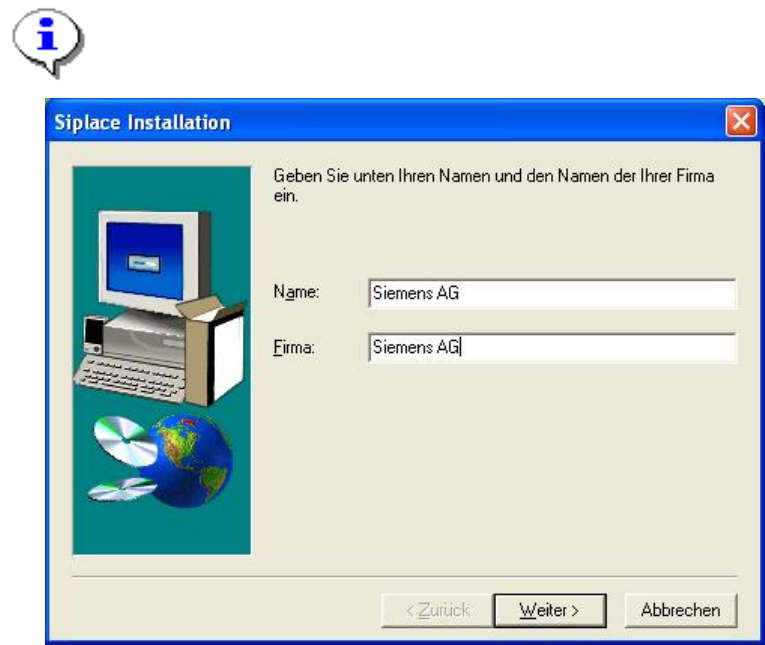Focus the Firma input field

coord(552,347)
